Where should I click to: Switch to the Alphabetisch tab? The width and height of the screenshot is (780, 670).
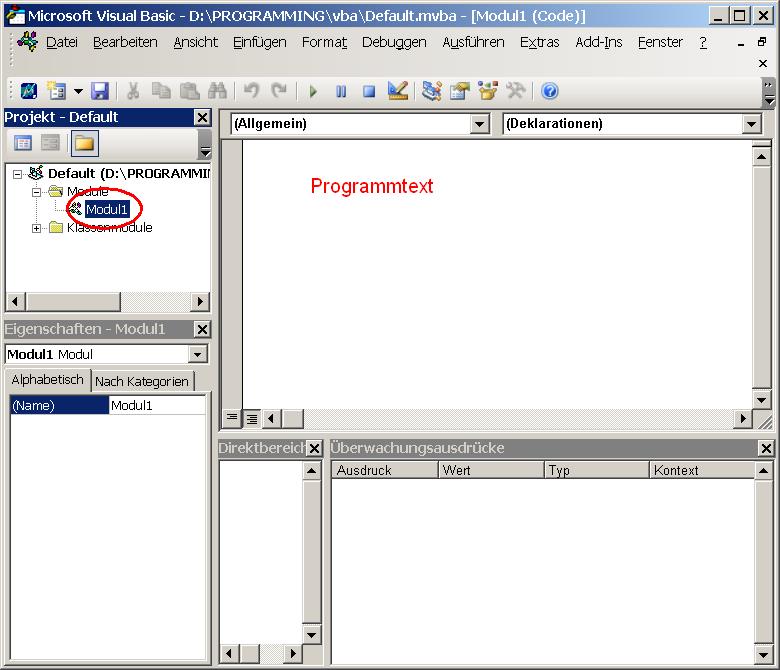pyautogui.click(x=47, y=380)
